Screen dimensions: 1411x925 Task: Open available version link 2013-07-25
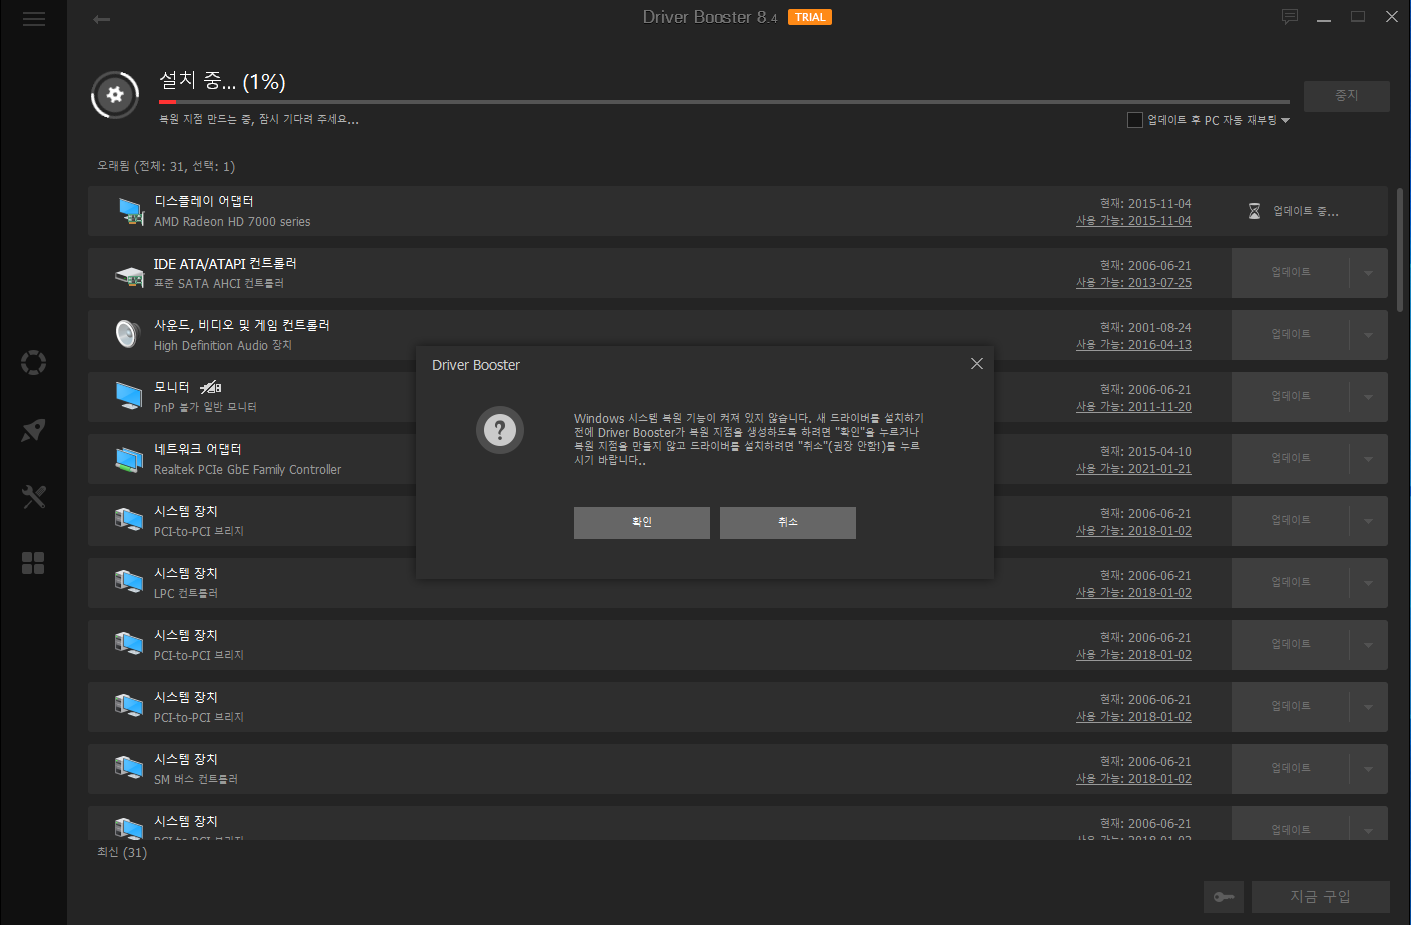(1134, 283)
